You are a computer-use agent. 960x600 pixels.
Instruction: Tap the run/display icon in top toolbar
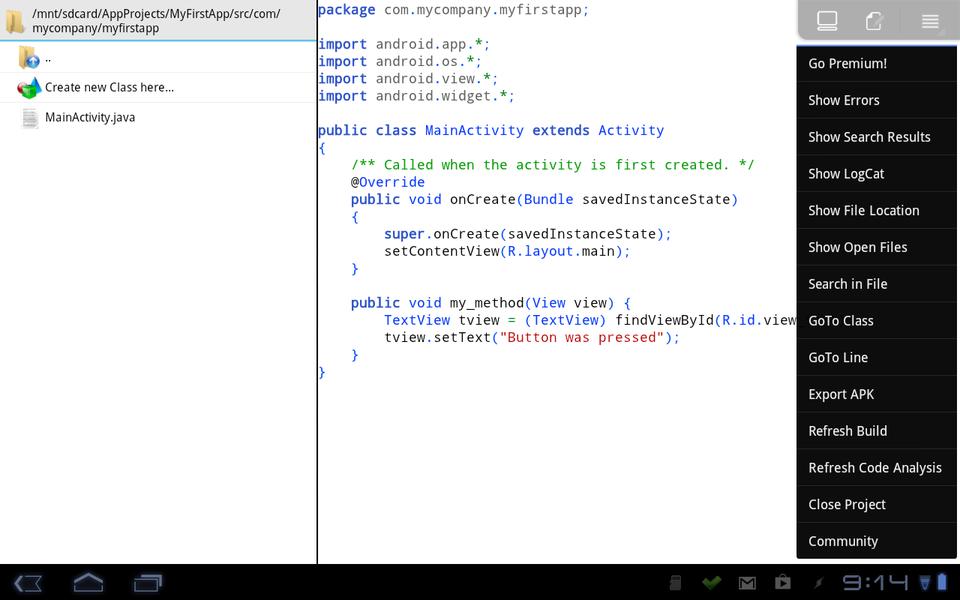pyautogui.click(x=827, y=21)
